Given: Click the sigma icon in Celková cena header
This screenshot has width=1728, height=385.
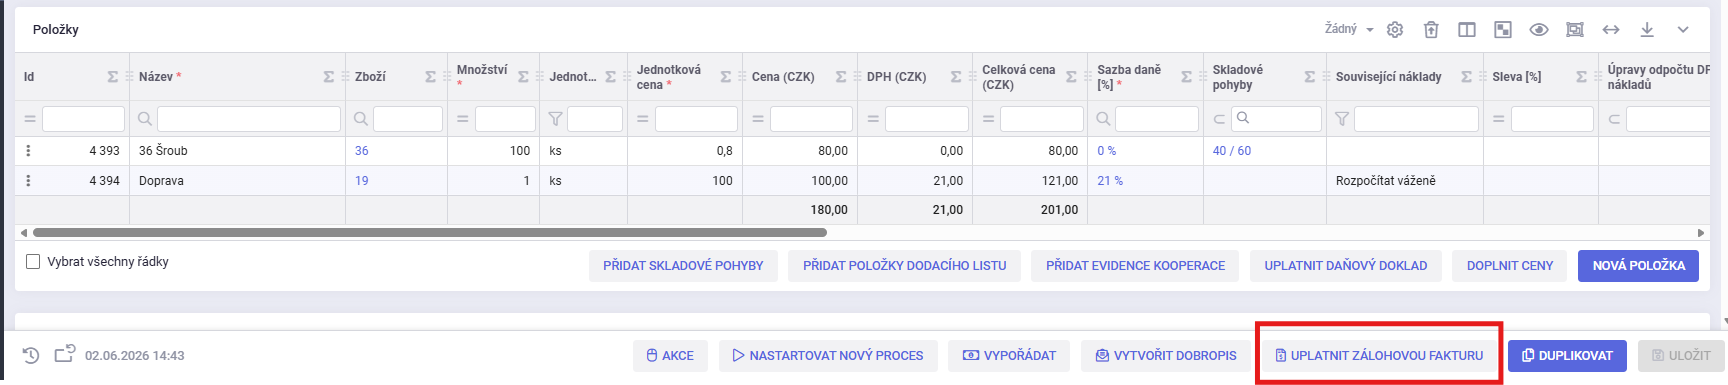Looking at the screenshot, I should 1071,77.
